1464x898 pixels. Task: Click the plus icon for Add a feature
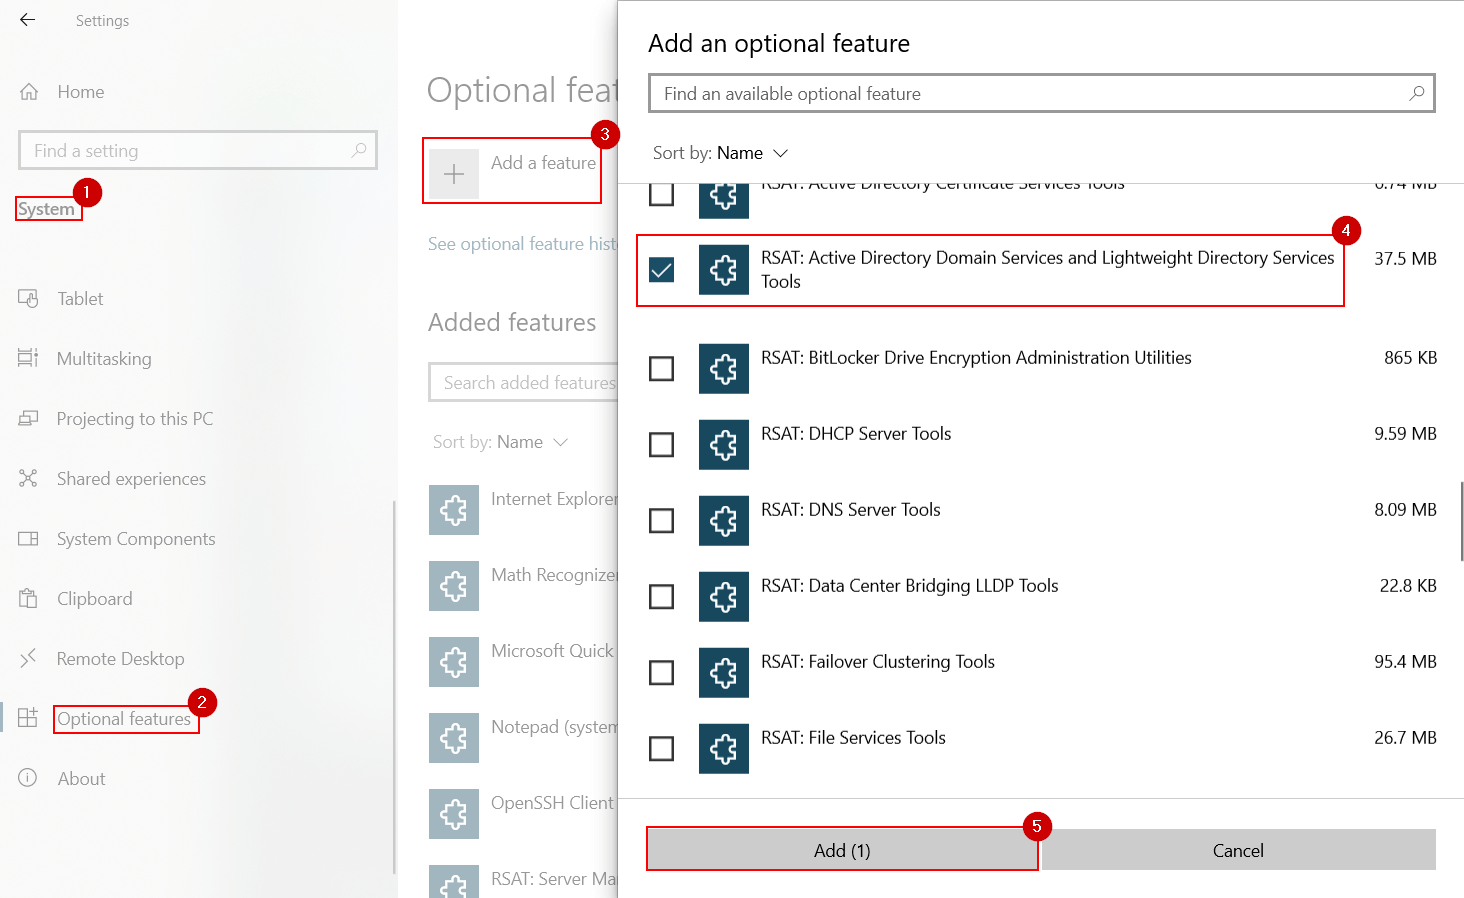point(454,174)
